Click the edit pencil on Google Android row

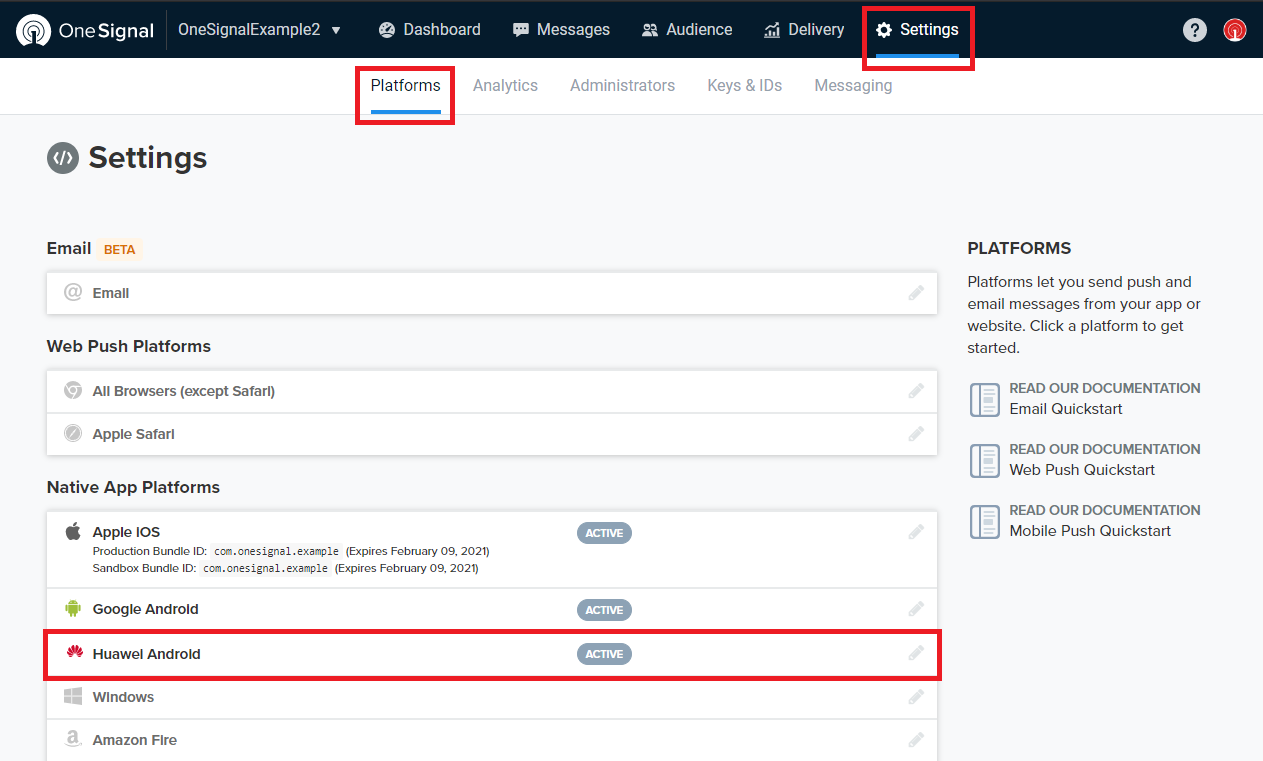916,609
